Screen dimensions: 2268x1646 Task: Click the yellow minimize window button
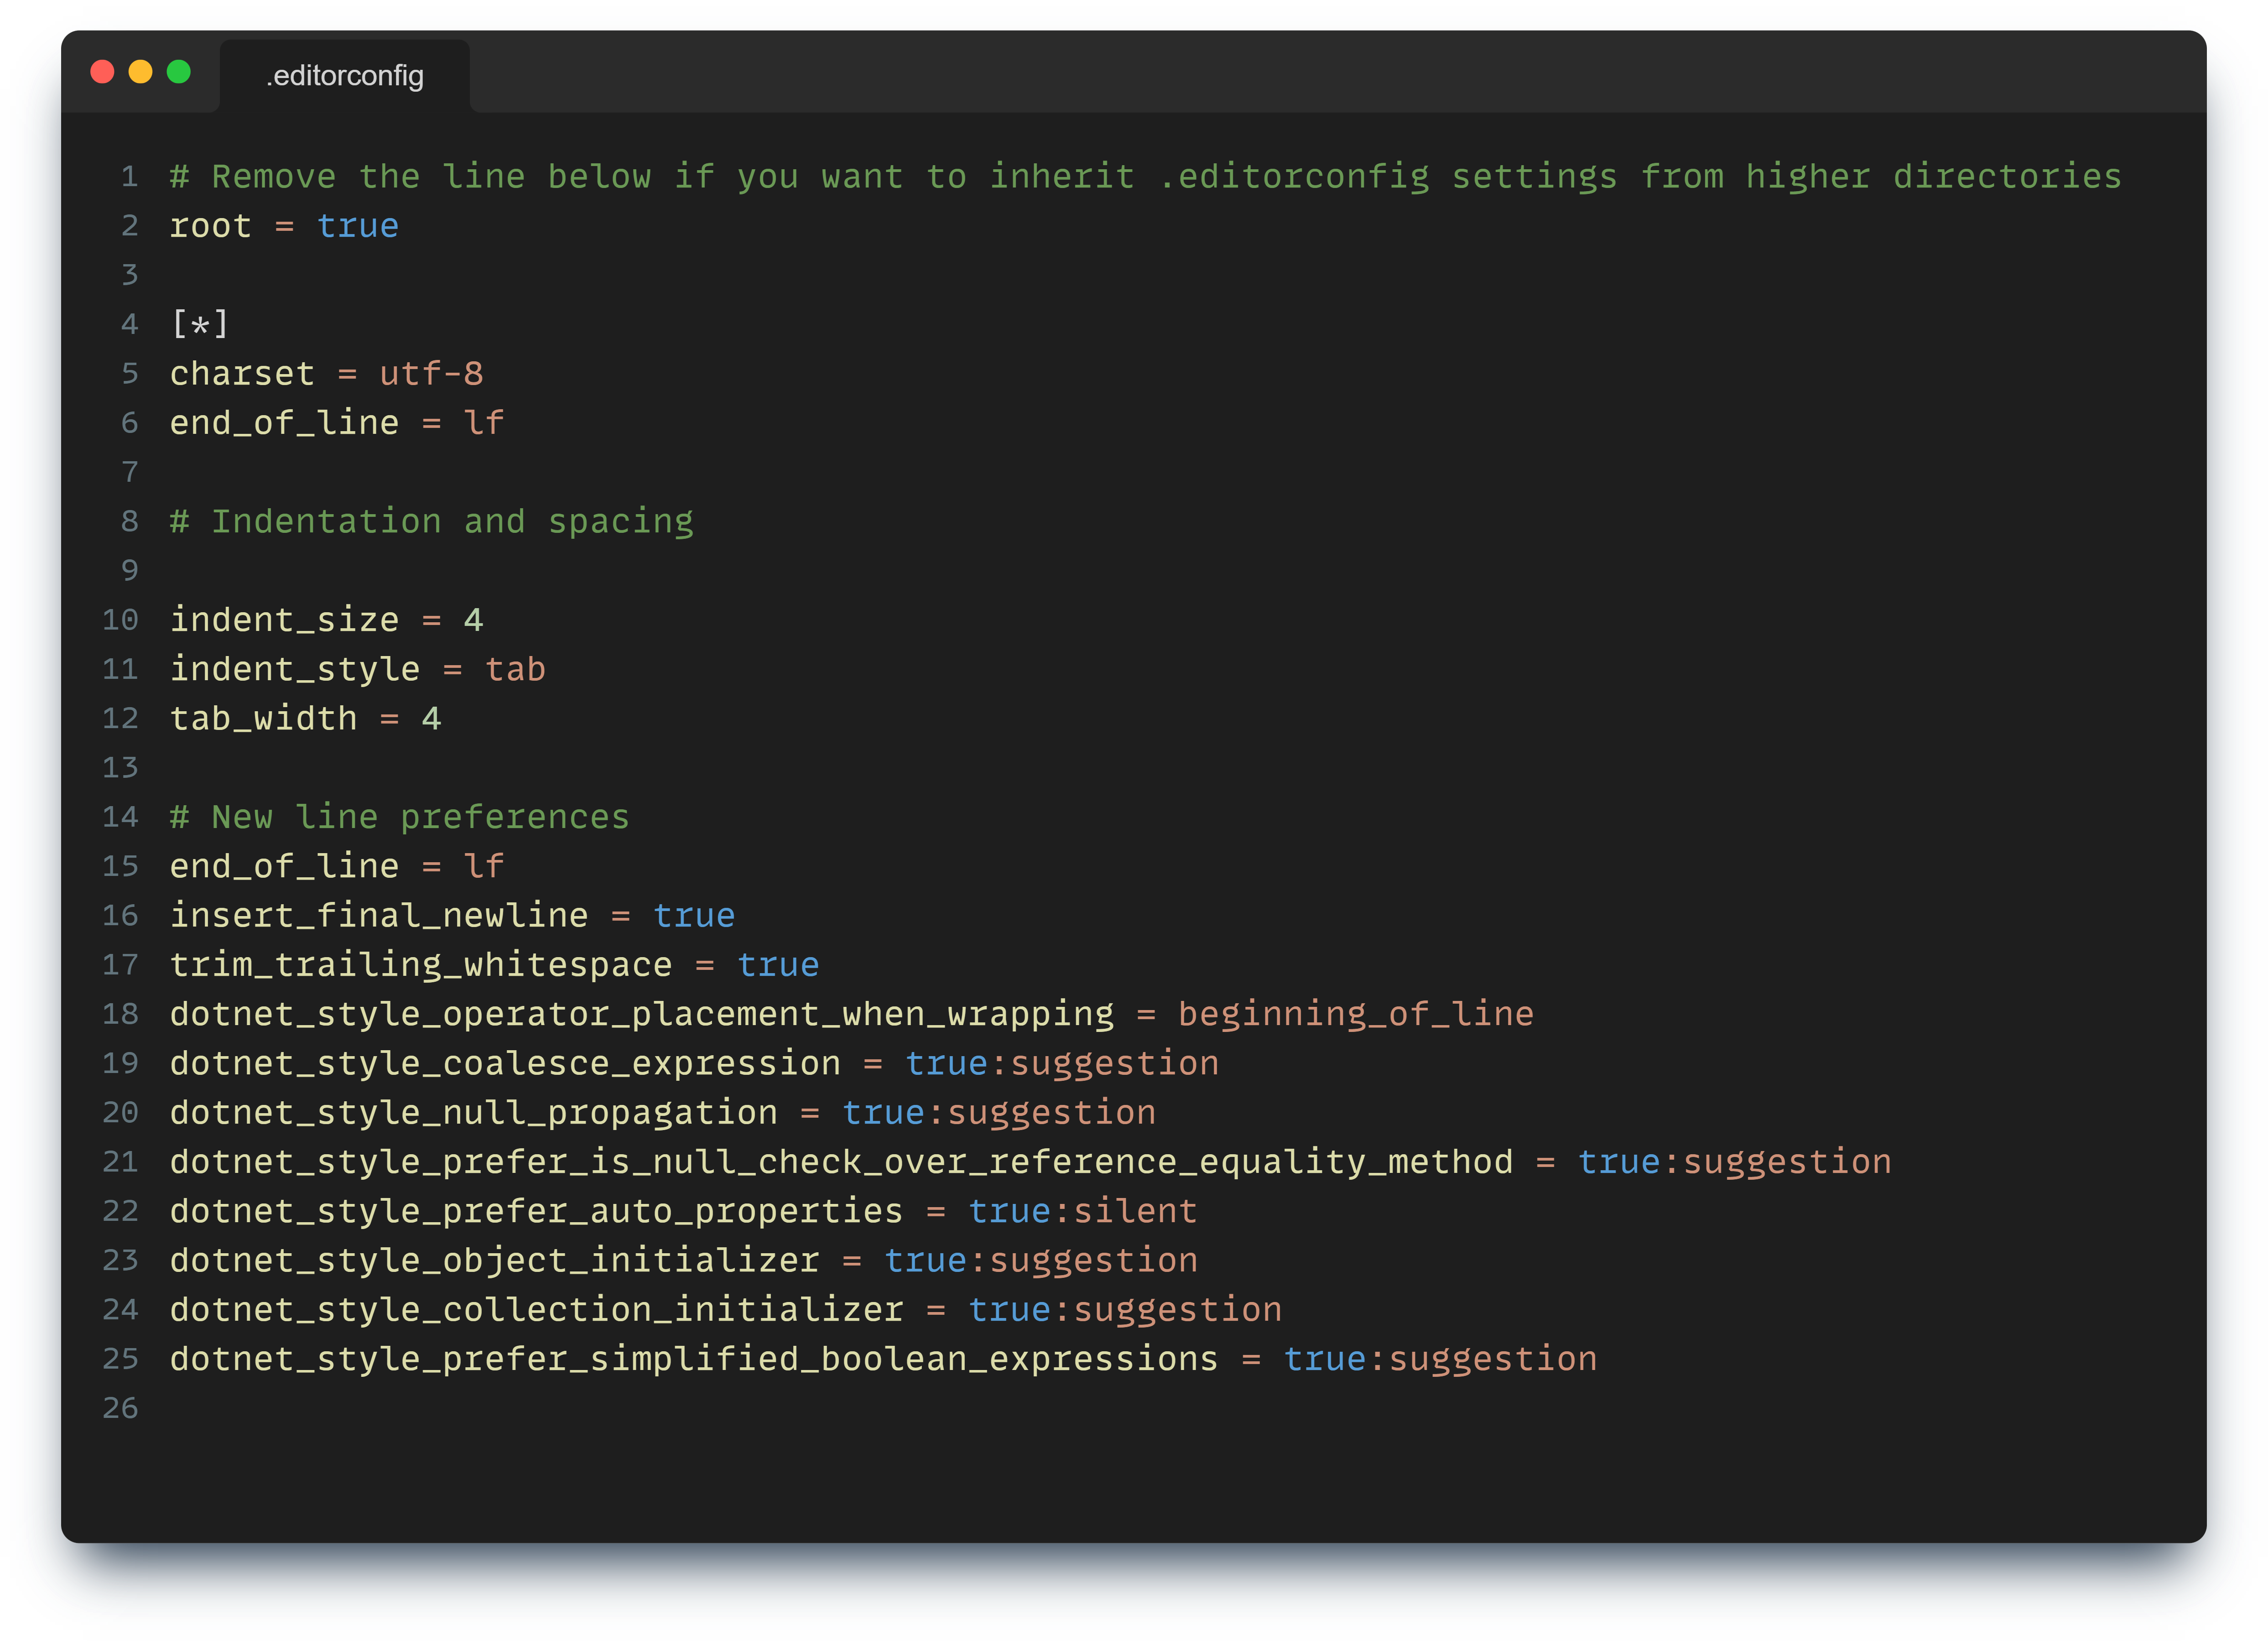pos(141,71)
